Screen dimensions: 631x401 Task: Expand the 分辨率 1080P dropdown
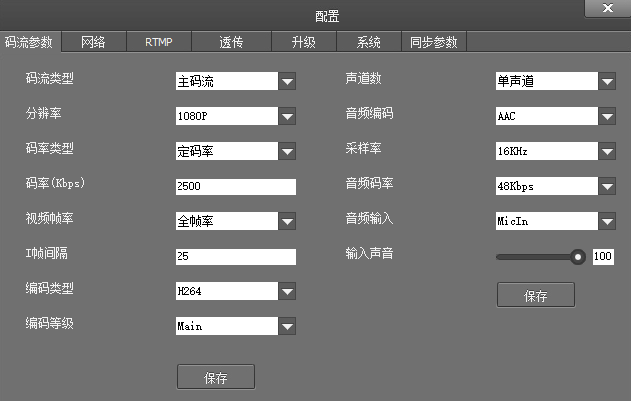287,116
